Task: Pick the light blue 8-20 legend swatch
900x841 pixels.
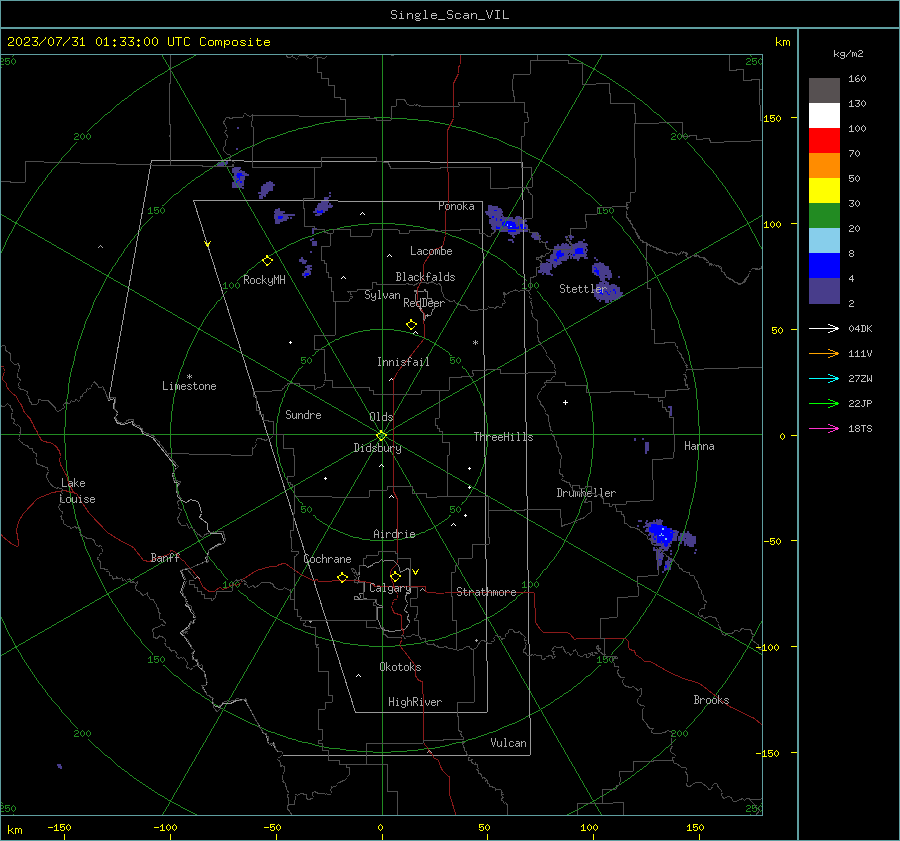Action: point(824,241)
